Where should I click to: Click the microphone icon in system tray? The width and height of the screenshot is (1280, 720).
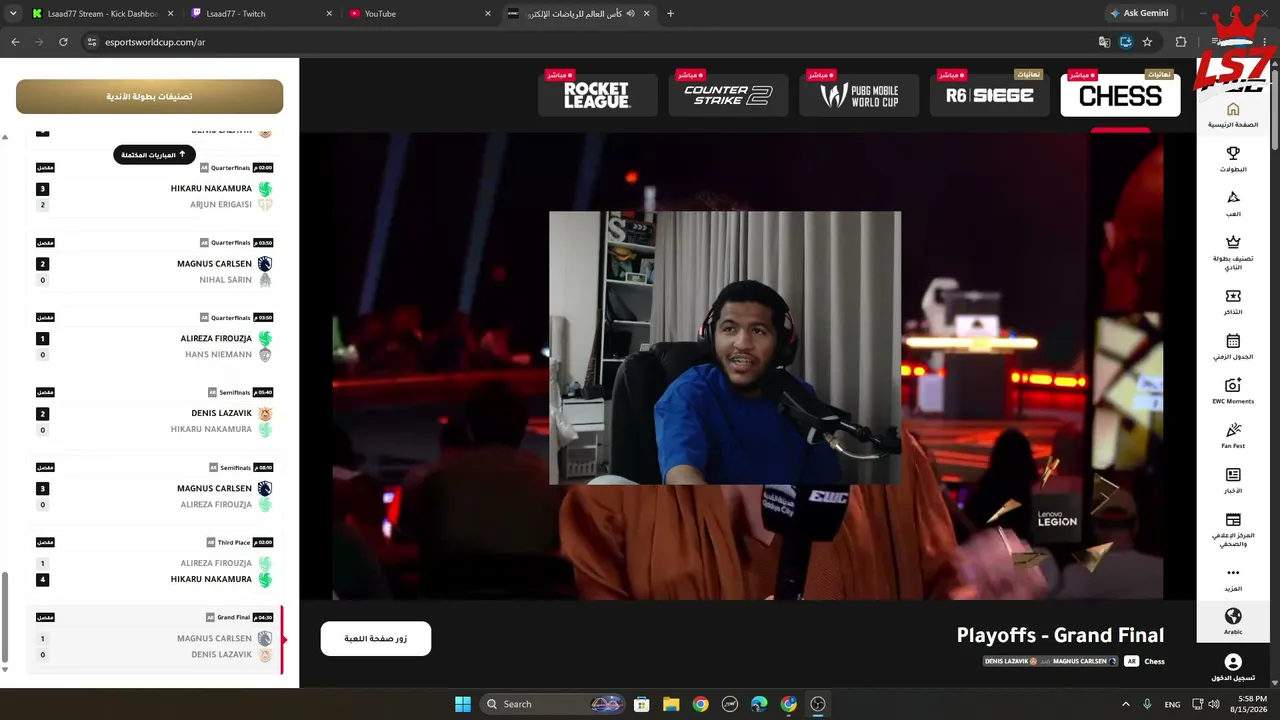pyautogui.click(x=1147, y=704)
